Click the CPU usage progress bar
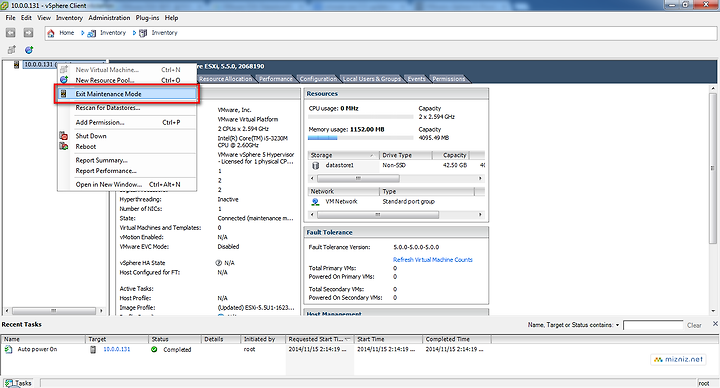Viewport: 720px width, 388px height. 360,117
